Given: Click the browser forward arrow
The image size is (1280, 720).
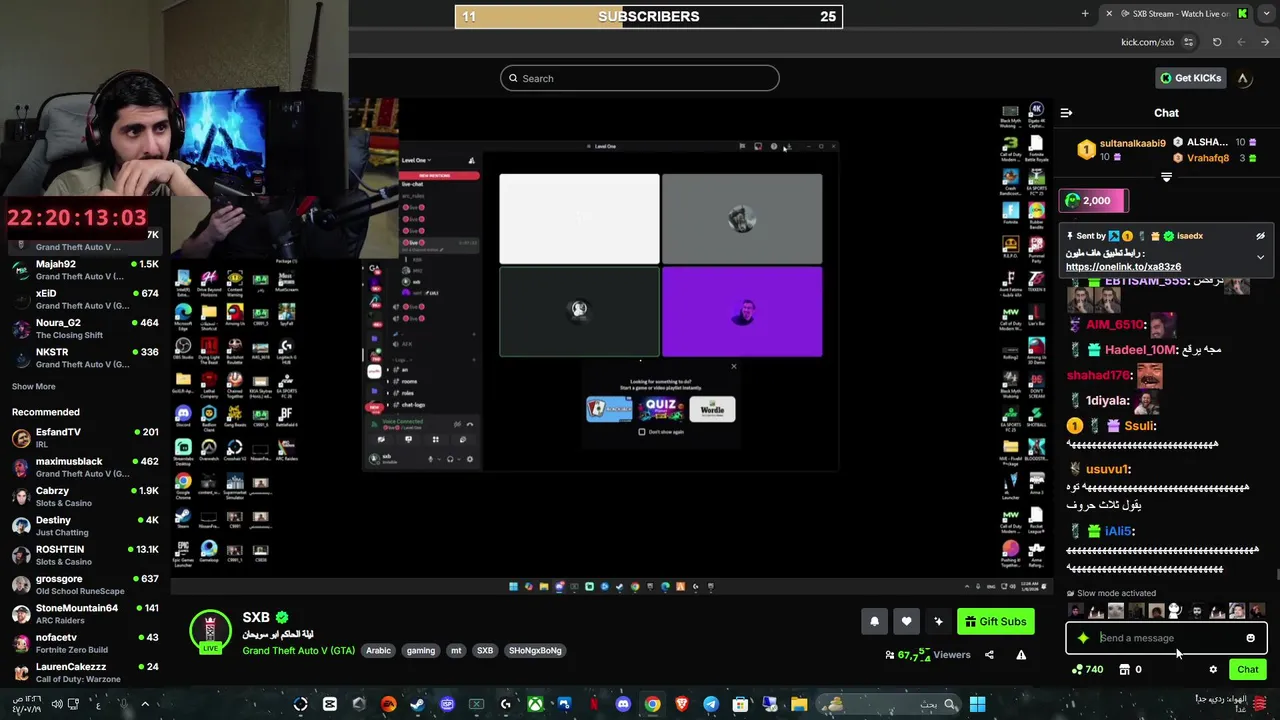Looking at the screenshot, I should point(1265,42).
